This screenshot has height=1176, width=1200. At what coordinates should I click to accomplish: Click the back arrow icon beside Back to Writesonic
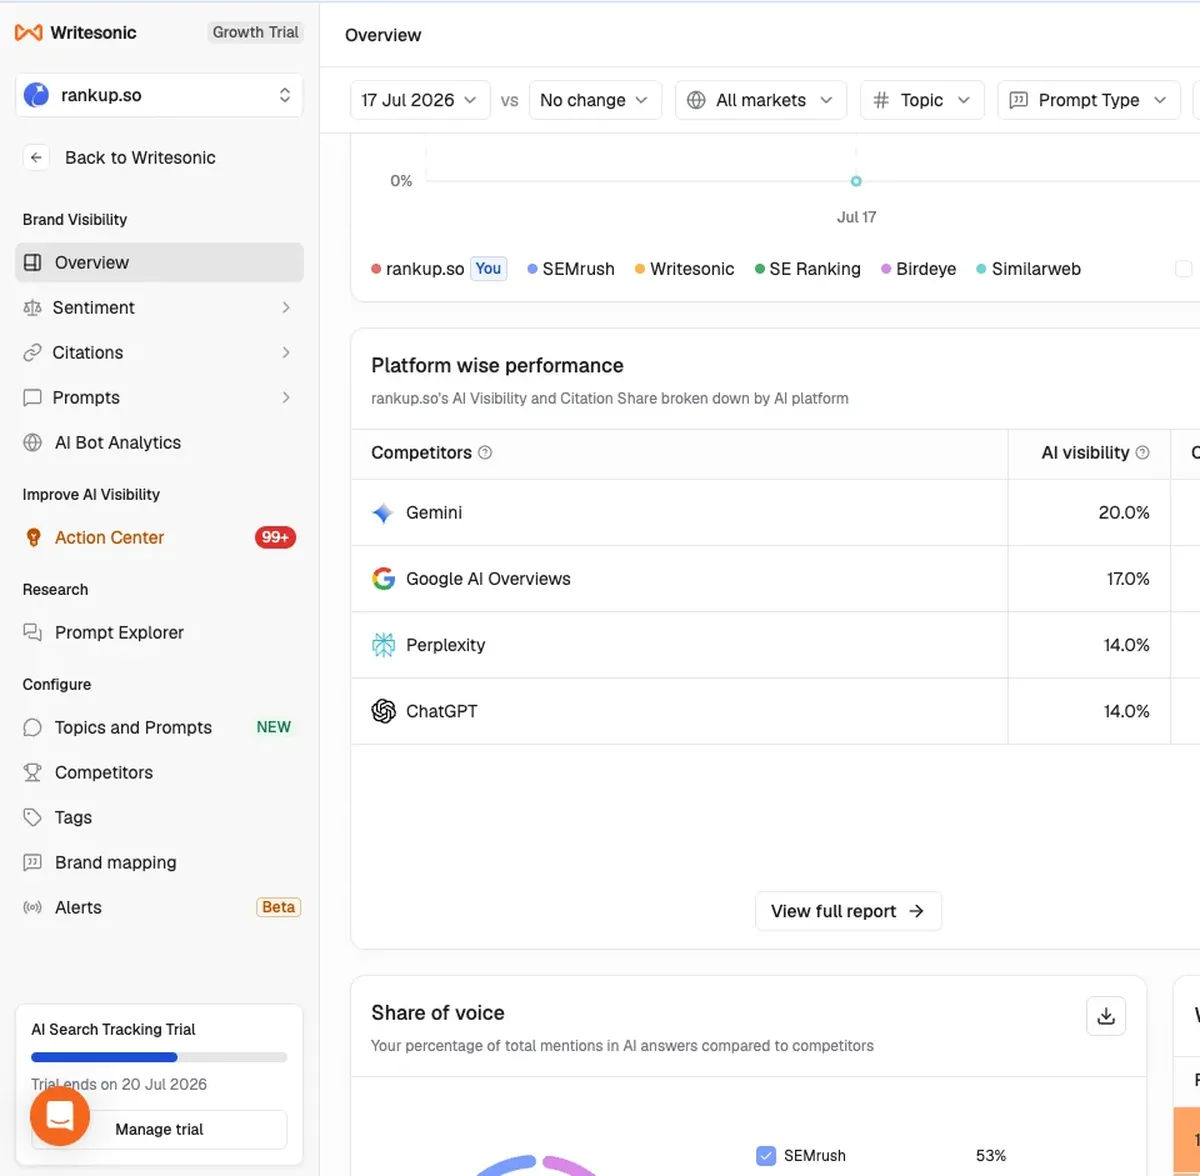click(x=36, y=158)
